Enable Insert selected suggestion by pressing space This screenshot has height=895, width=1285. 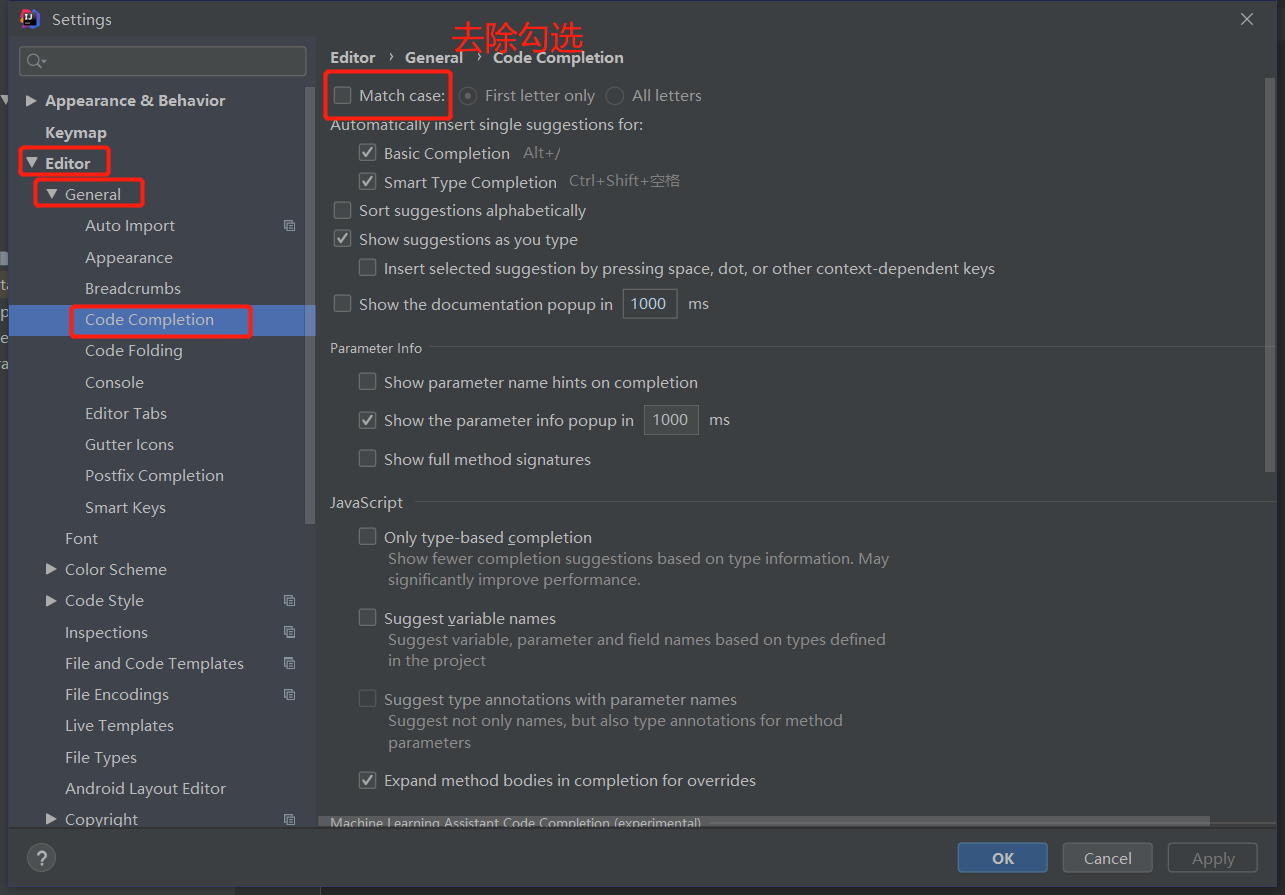pyautogui.click(x=368, y=268)
